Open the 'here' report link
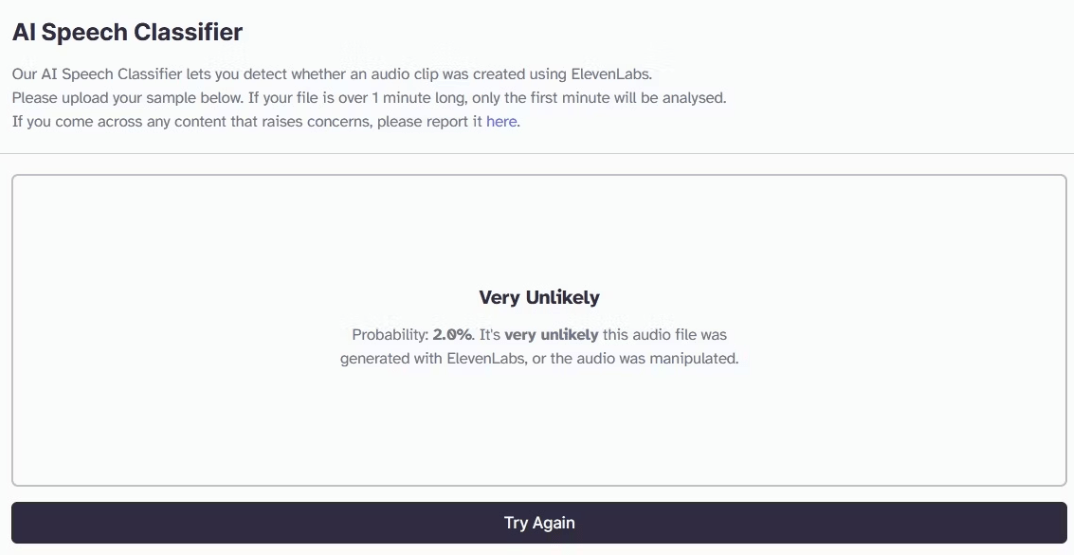 click(501, 122)
